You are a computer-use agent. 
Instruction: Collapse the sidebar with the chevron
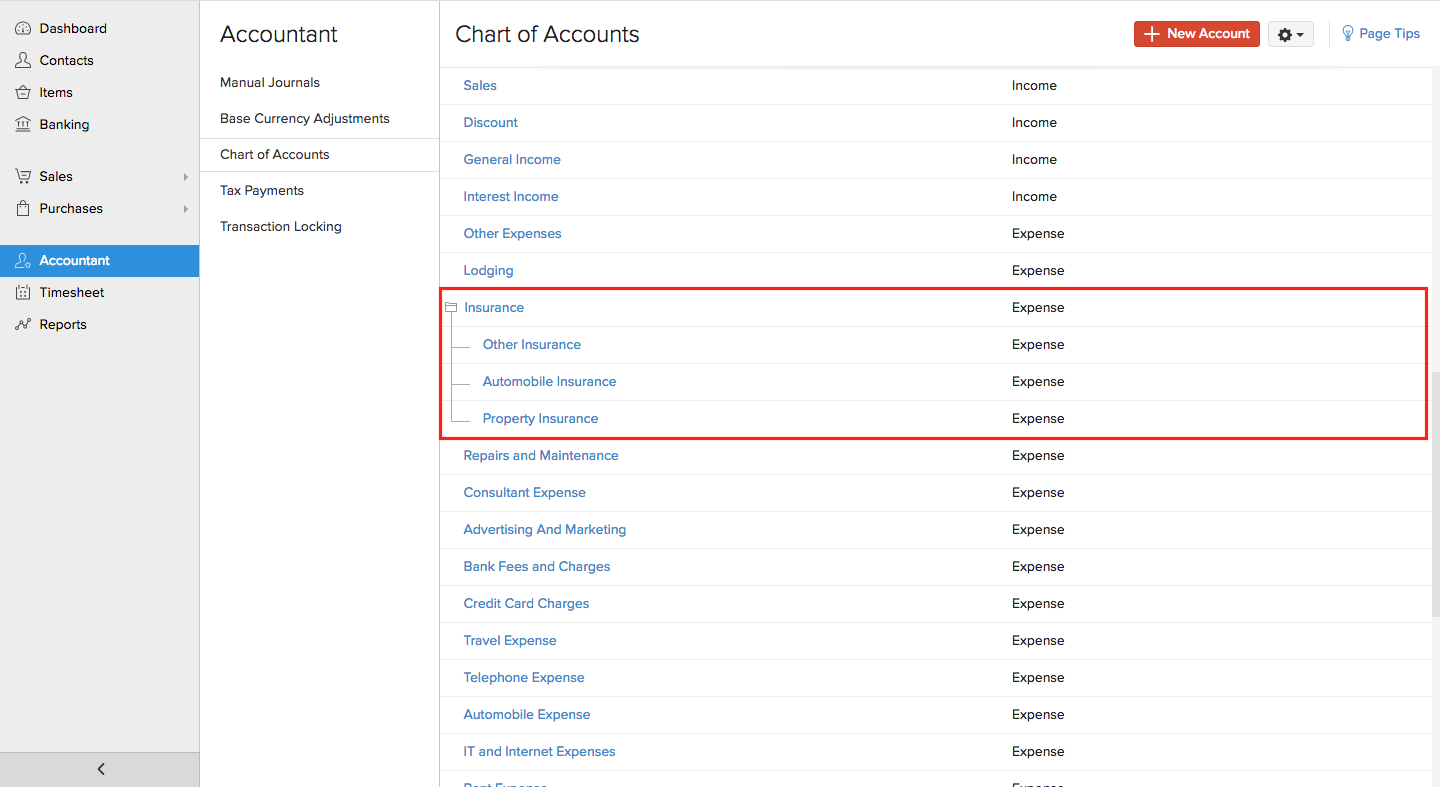tap(100, 769)
